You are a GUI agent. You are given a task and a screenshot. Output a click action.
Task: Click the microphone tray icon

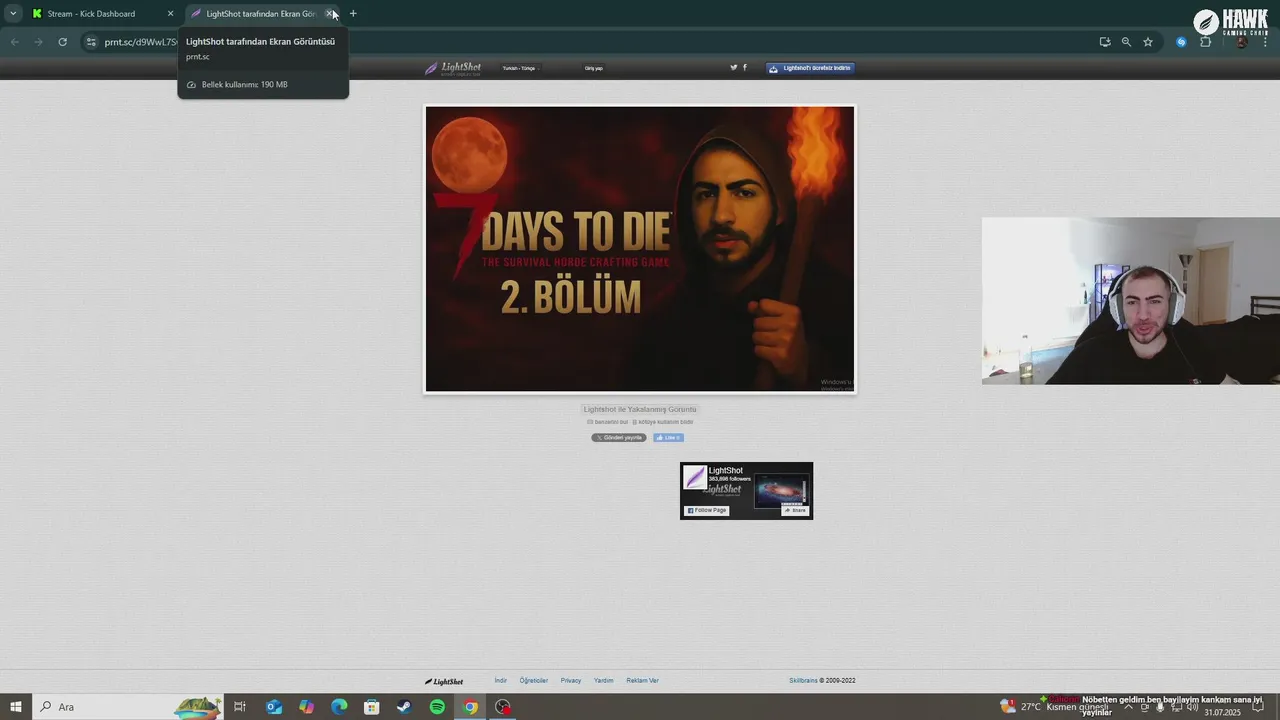click(1160, 707)
